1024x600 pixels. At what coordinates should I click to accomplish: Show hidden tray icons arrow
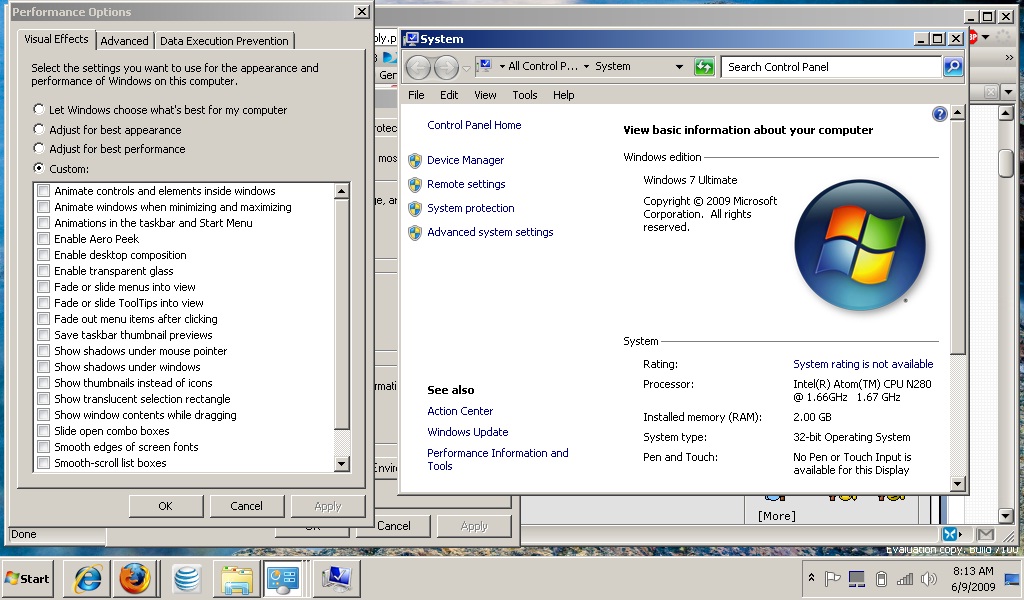pyautogui.click(x=811, y=578)
